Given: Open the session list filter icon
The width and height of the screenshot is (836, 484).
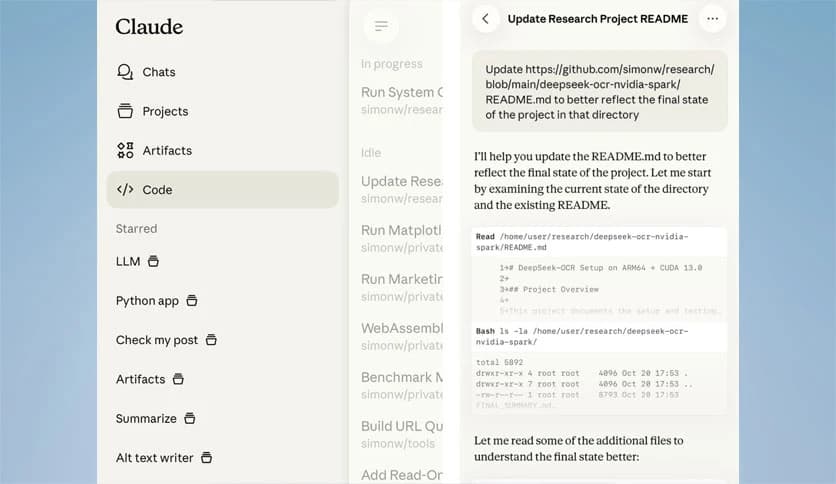Looking at the screenshot, I should coord(380,27).
